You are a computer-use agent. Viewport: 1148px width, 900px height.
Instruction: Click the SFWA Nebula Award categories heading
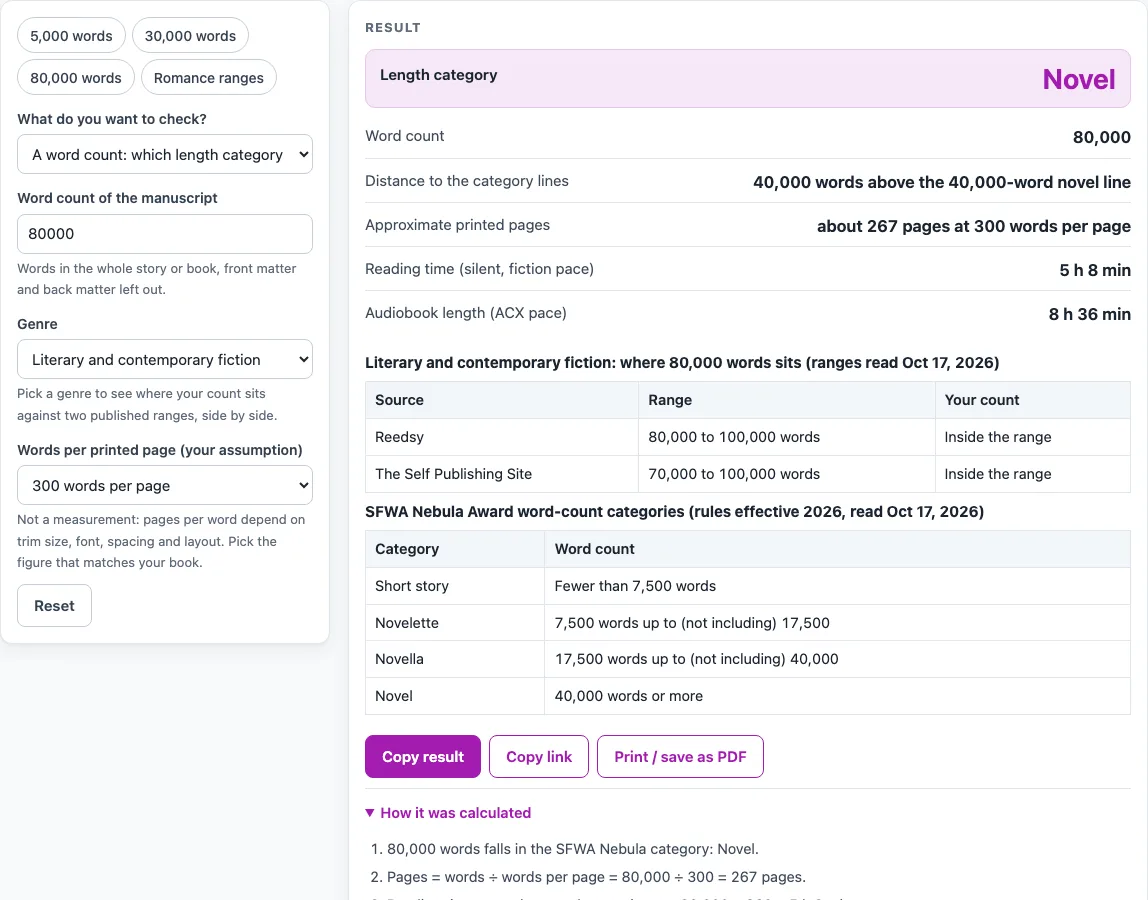(674, 511)
